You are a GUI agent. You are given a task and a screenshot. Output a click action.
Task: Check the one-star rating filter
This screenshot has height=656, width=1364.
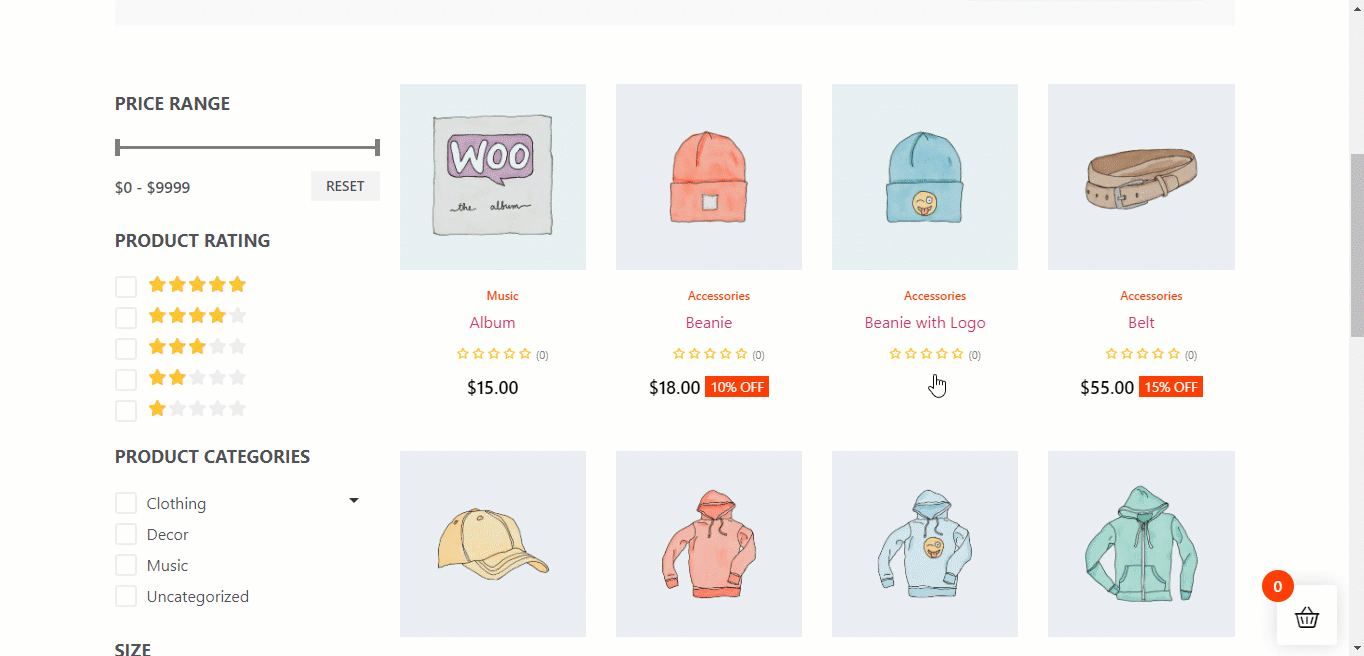[x=126, y=411]
